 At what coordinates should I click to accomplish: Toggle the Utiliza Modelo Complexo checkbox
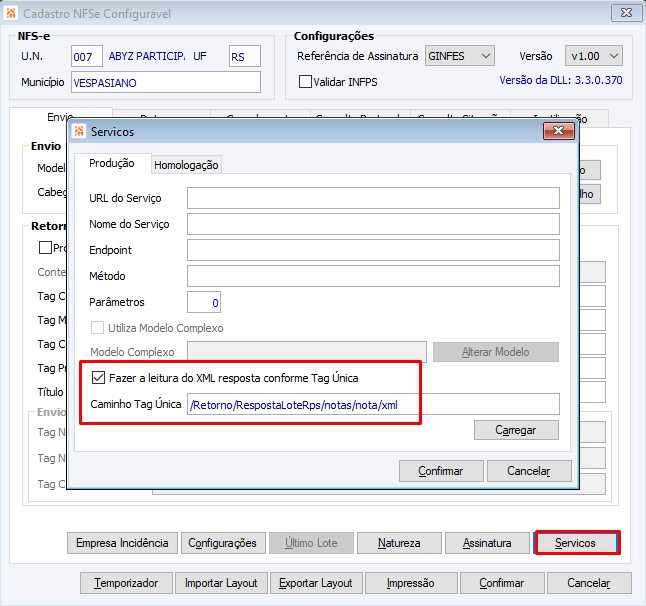pos(97,328)
